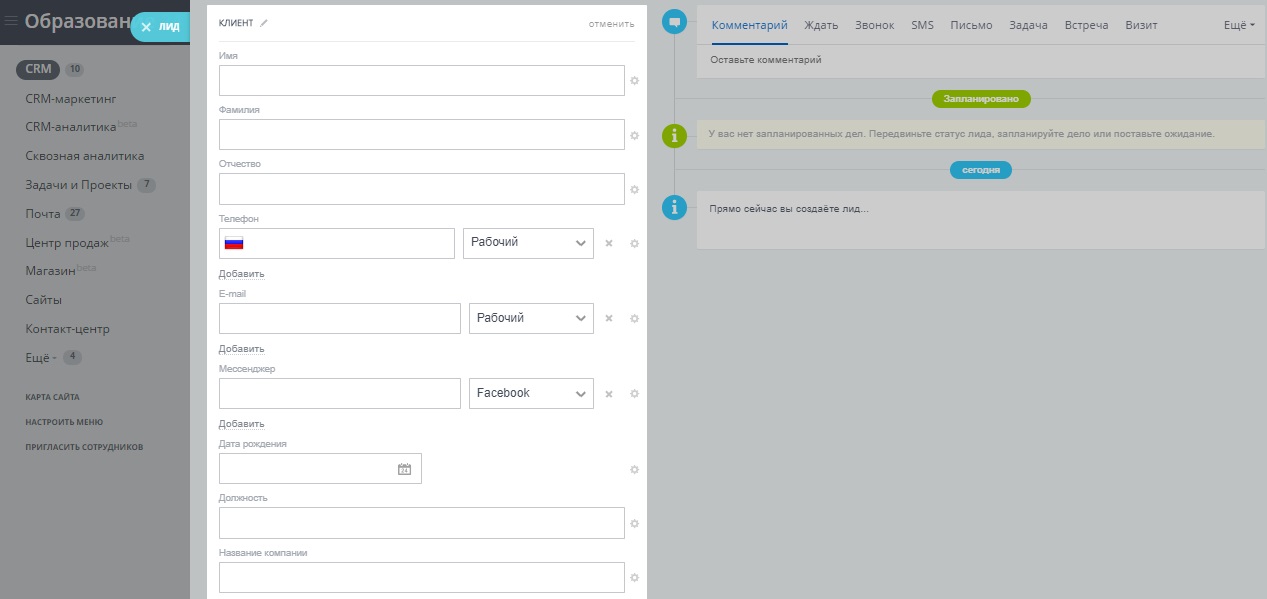Click into the Имя input field
1267x599 pixels.
pos(422,80)
